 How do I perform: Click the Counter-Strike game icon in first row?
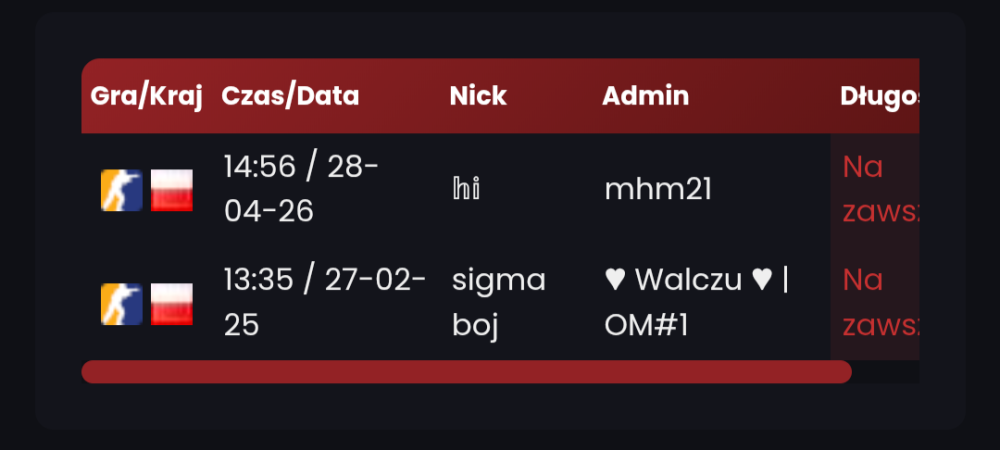121,190
